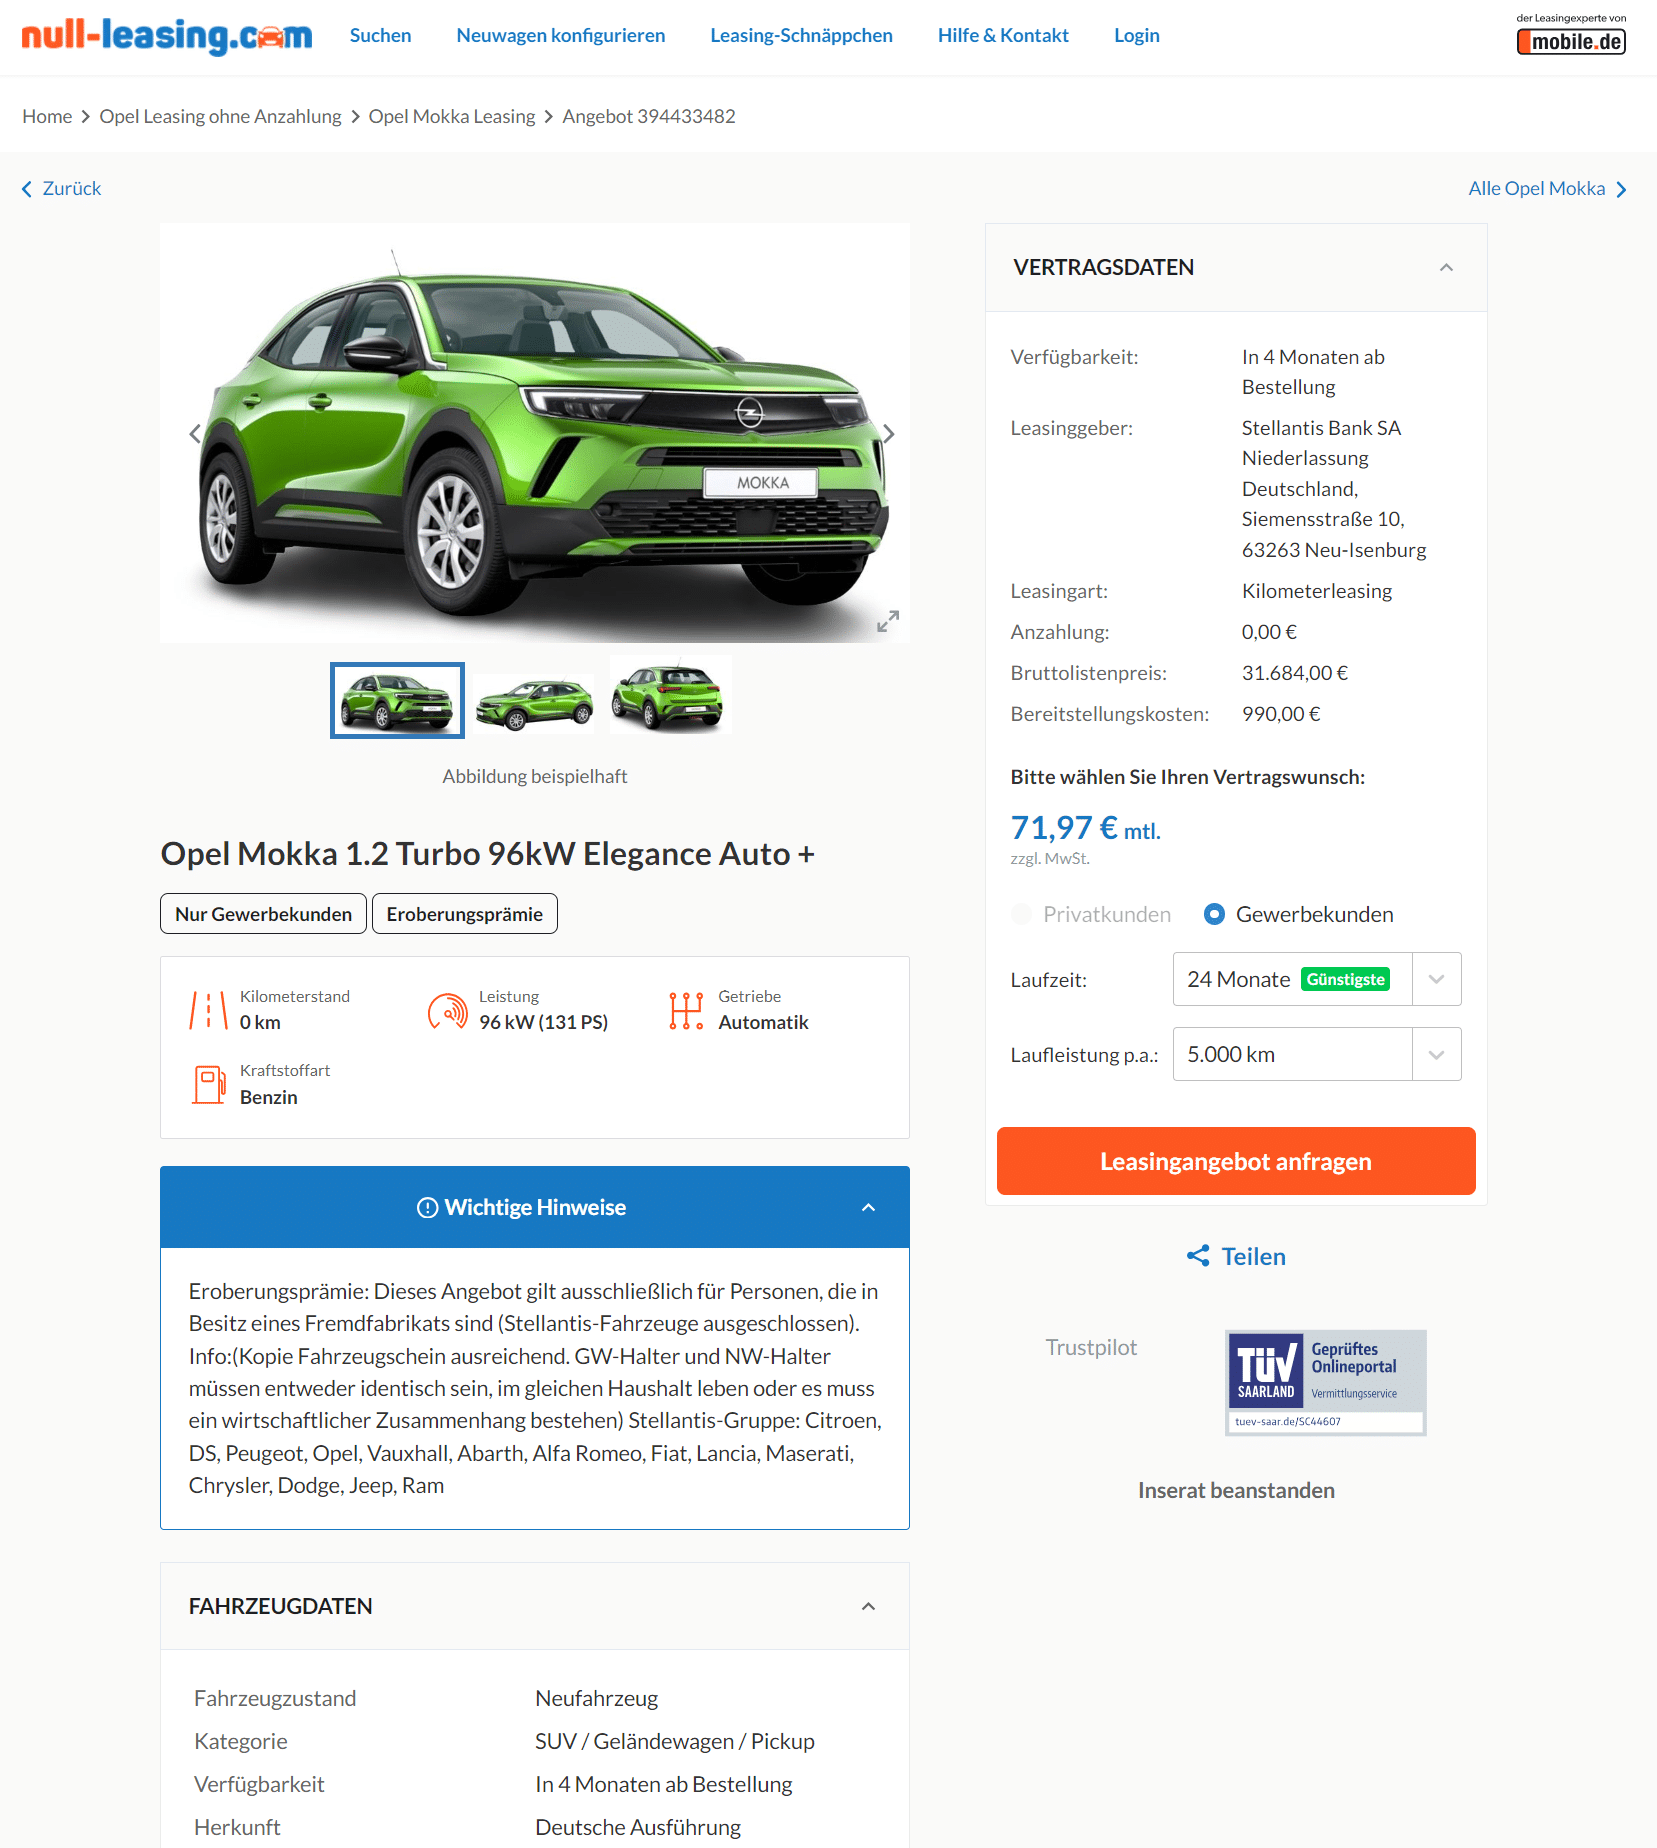
Task: Select the Gewerbekunden radio button
Action: (1214, 914)
